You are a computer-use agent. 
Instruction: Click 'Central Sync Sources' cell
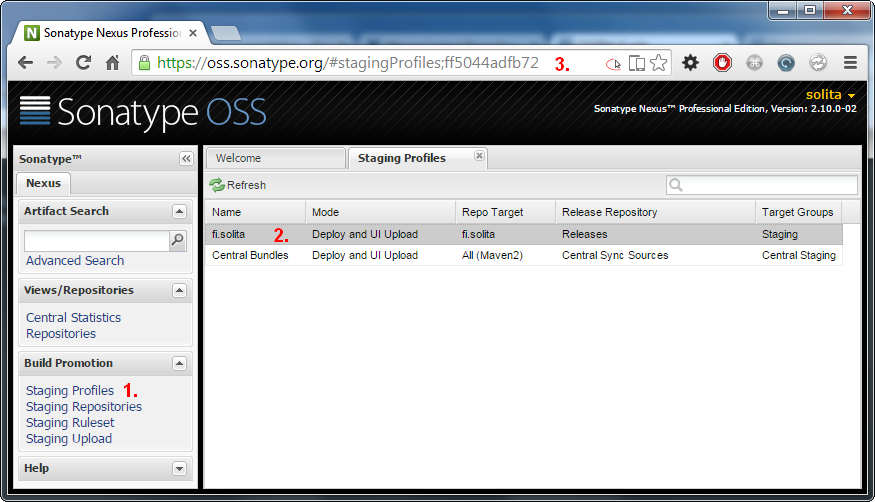615,255
